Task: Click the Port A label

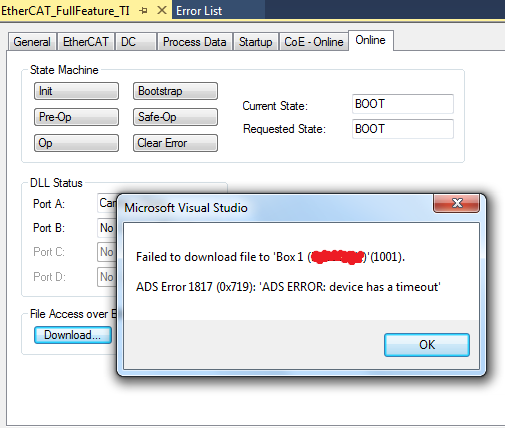Action: click(x=49, y=204)
